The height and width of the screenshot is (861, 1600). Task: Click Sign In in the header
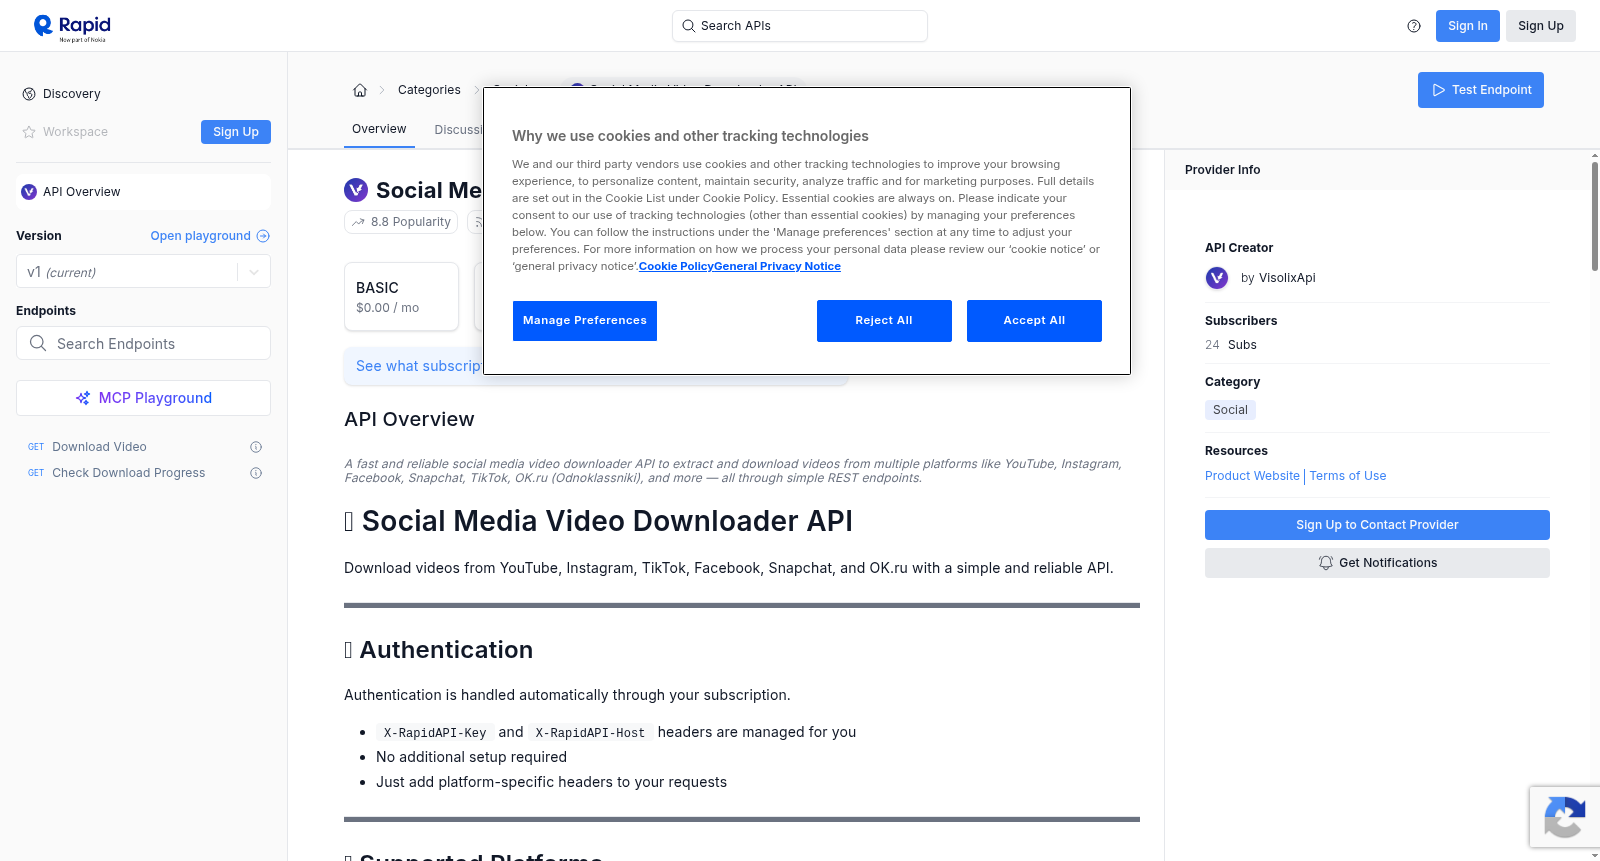[x=1468, y=26]
